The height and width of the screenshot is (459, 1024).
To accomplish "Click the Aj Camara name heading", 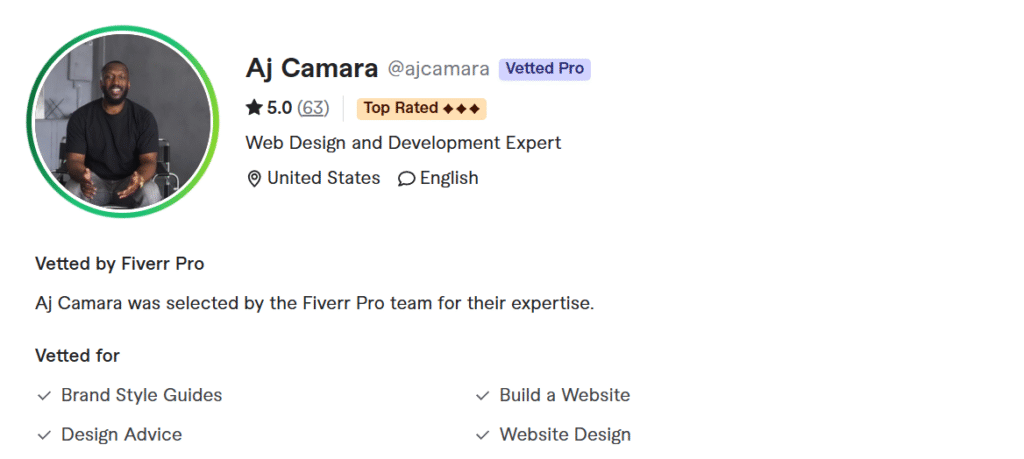I will (x=311, y=68).
